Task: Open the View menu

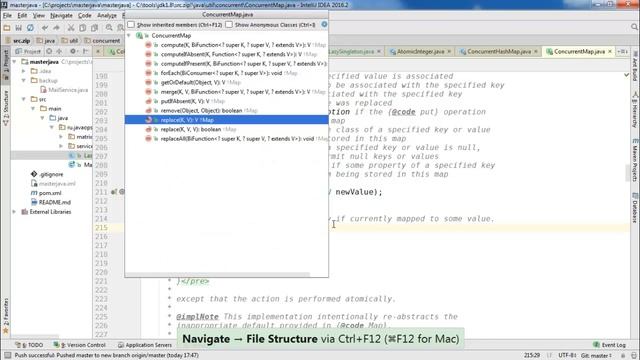Action: point(39,16)
